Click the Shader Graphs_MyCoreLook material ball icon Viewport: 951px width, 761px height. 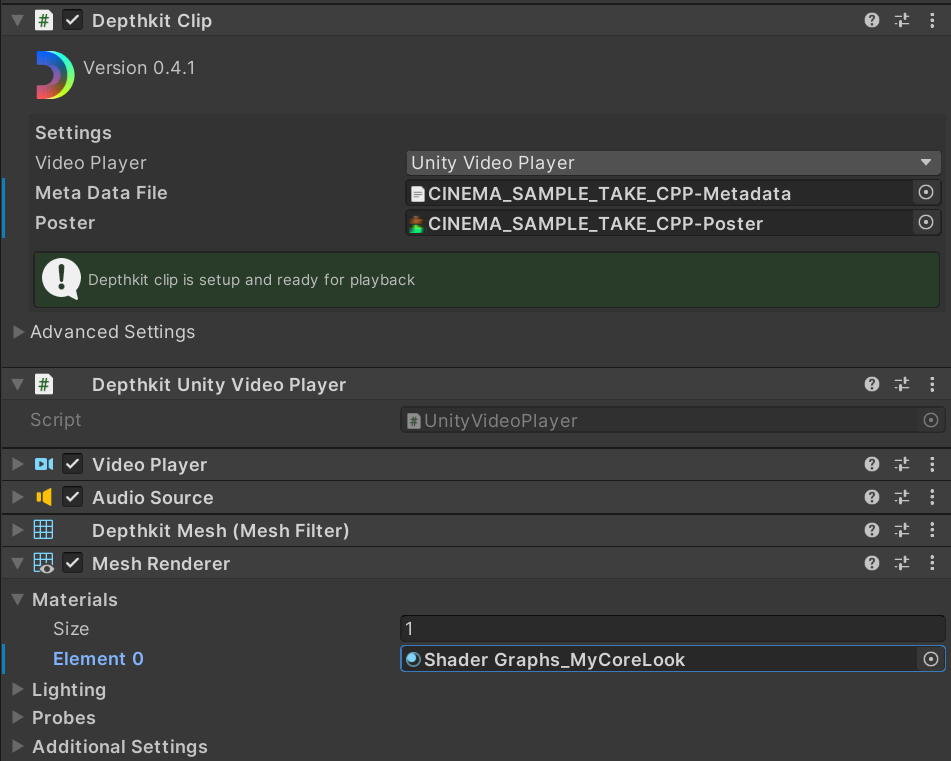pyautogui.click(x=411, y=659)
